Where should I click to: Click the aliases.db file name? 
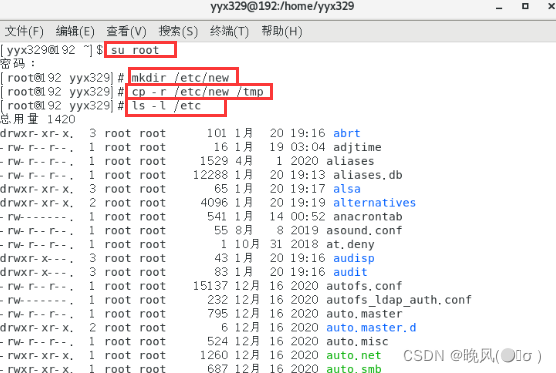click(368, 175)
